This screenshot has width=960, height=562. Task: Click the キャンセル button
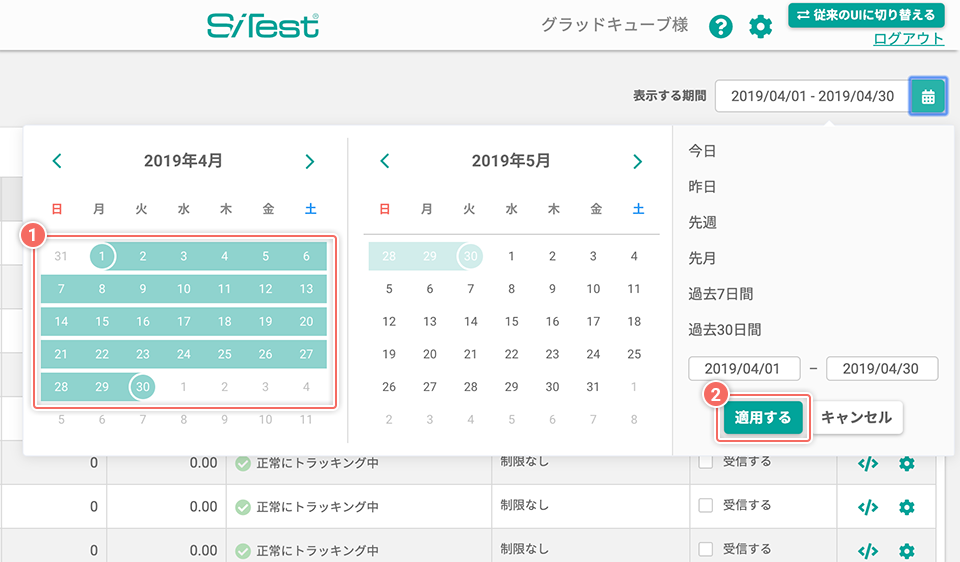click(857, 418)
